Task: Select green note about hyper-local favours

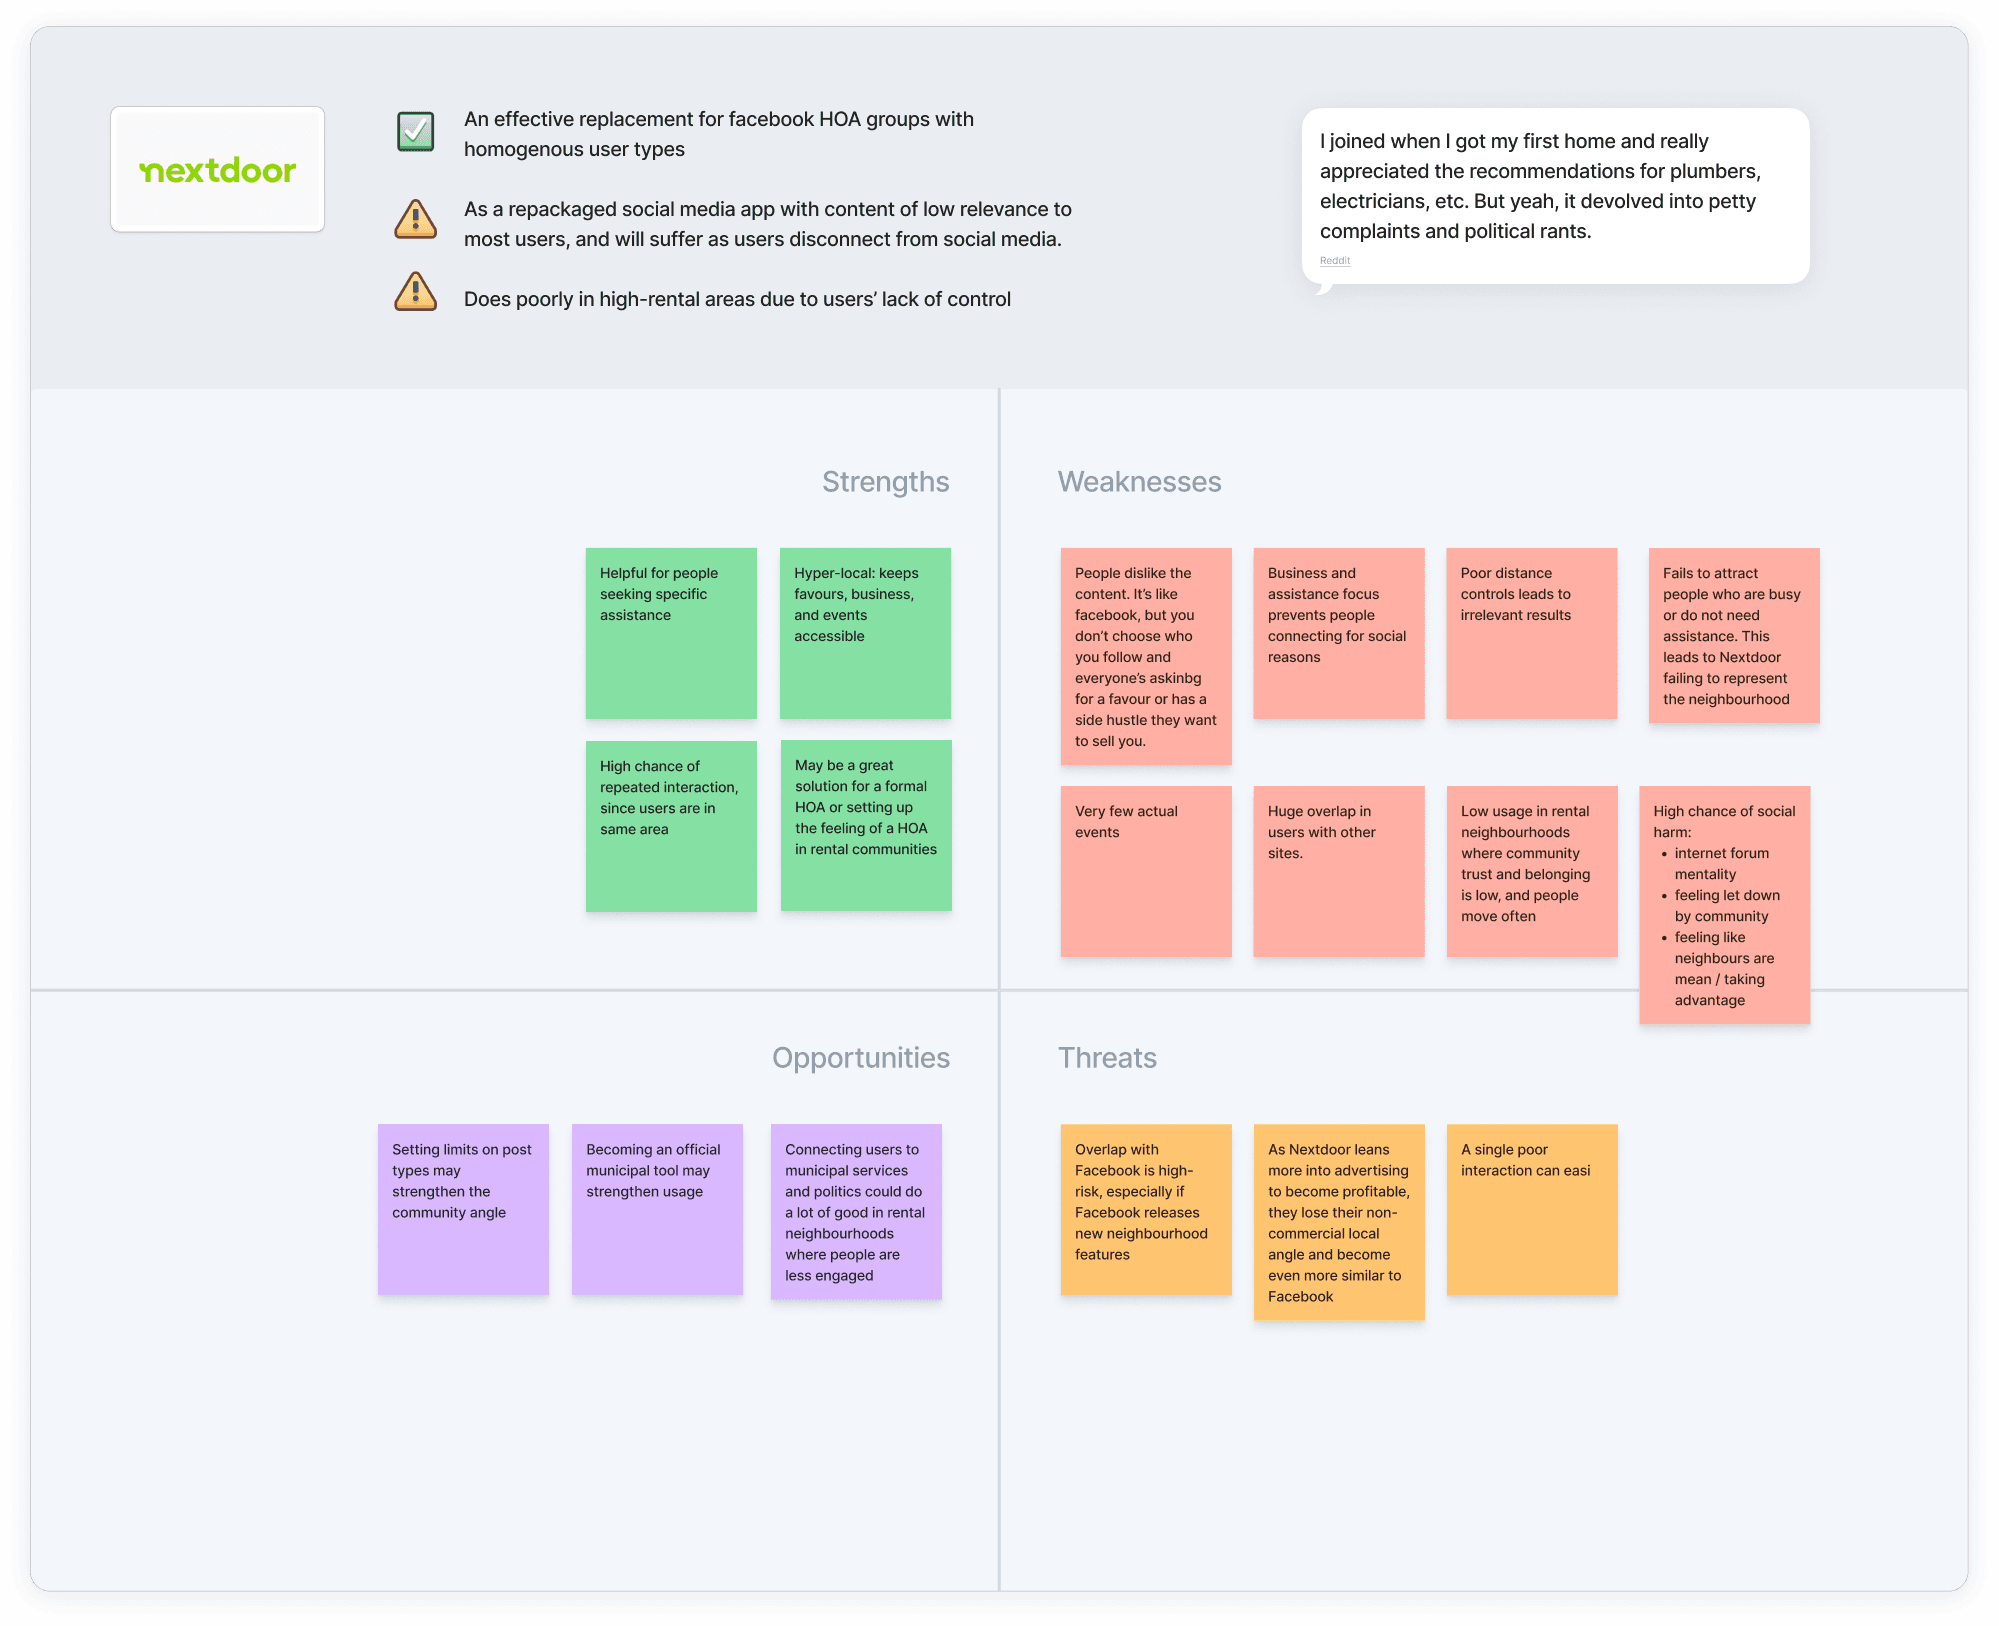Action: (865, 632)
